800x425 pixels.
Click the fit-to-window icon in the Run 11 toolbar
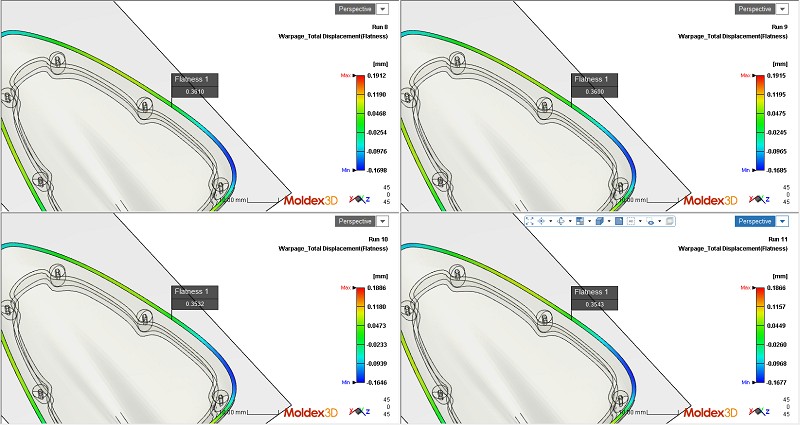pyautogui.click(x=530, y=221)
